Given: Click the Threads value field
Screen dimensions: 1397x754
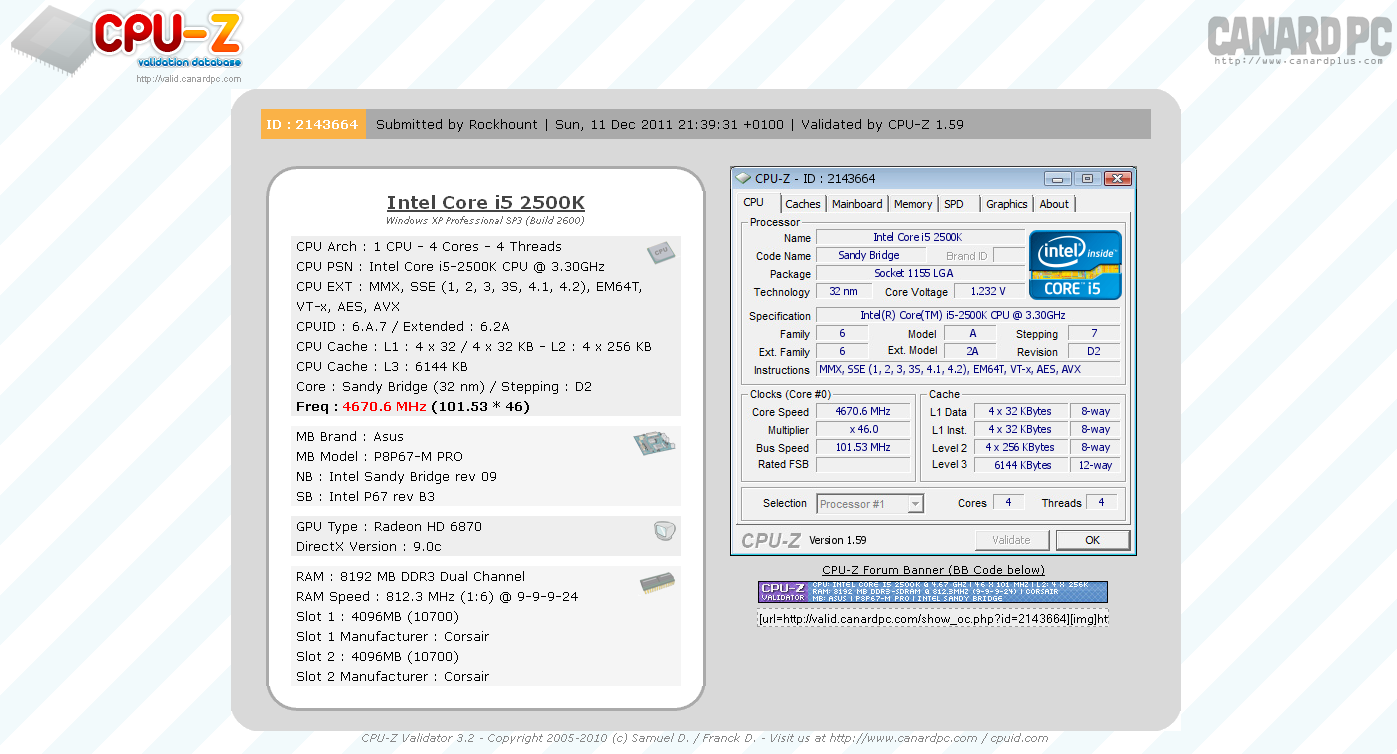Looking at the screenshot, I should [1102, 503].
